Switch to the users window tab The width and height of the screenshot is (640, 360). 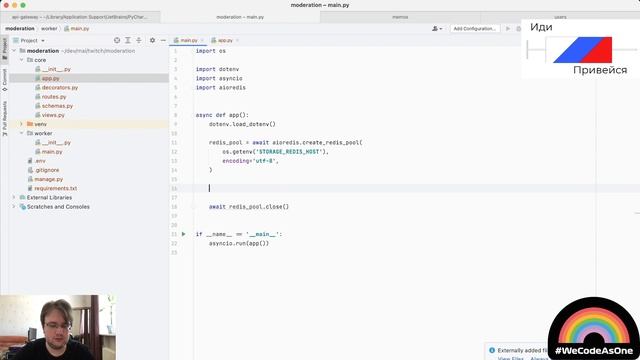pyautogui.click(x=560, y=17)
